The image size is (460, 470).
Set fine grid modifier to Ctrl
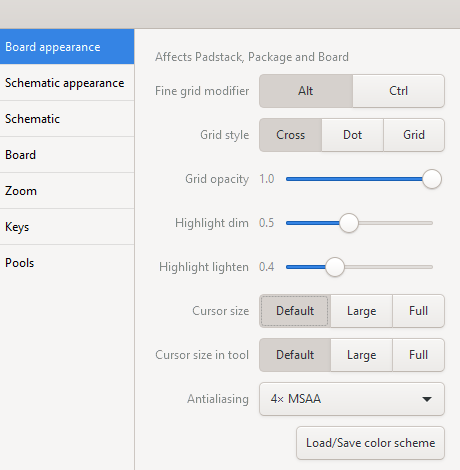coord(398,91)
